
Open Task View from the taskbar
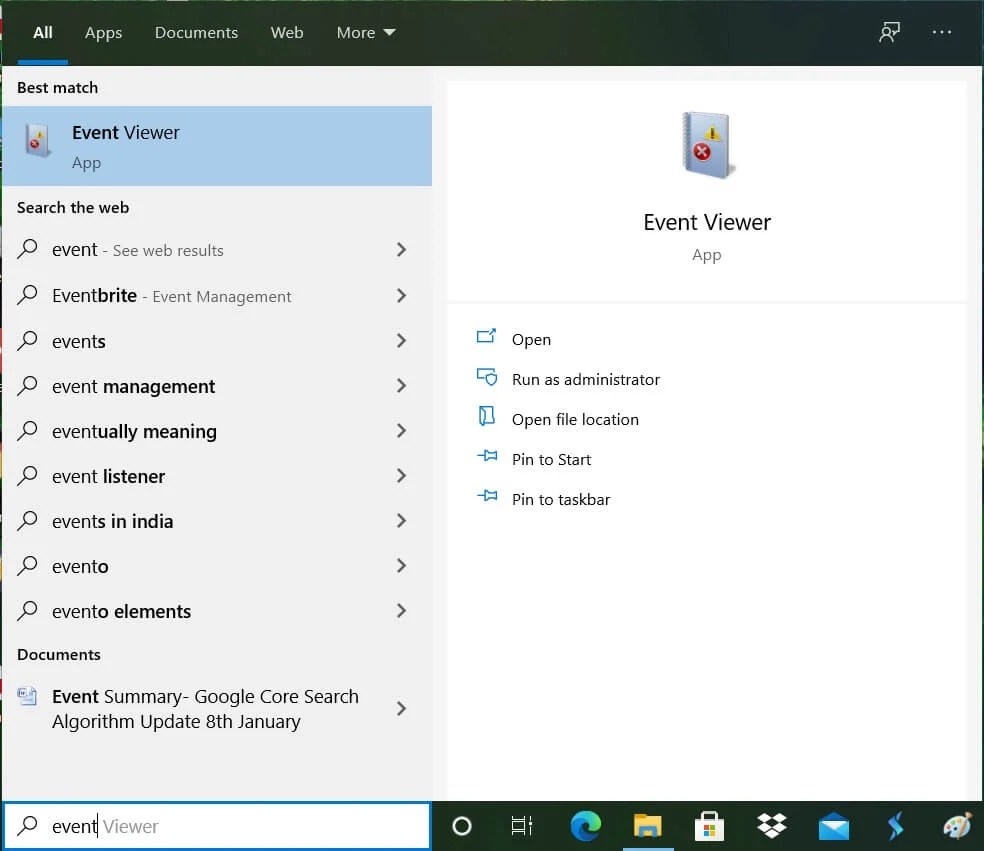522,826
